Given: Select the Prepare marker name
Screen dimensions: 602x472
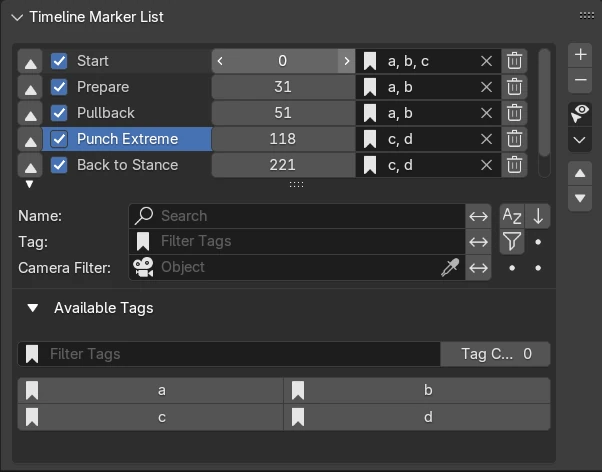Looking at the screenshot, I should (x=103, y=87).
